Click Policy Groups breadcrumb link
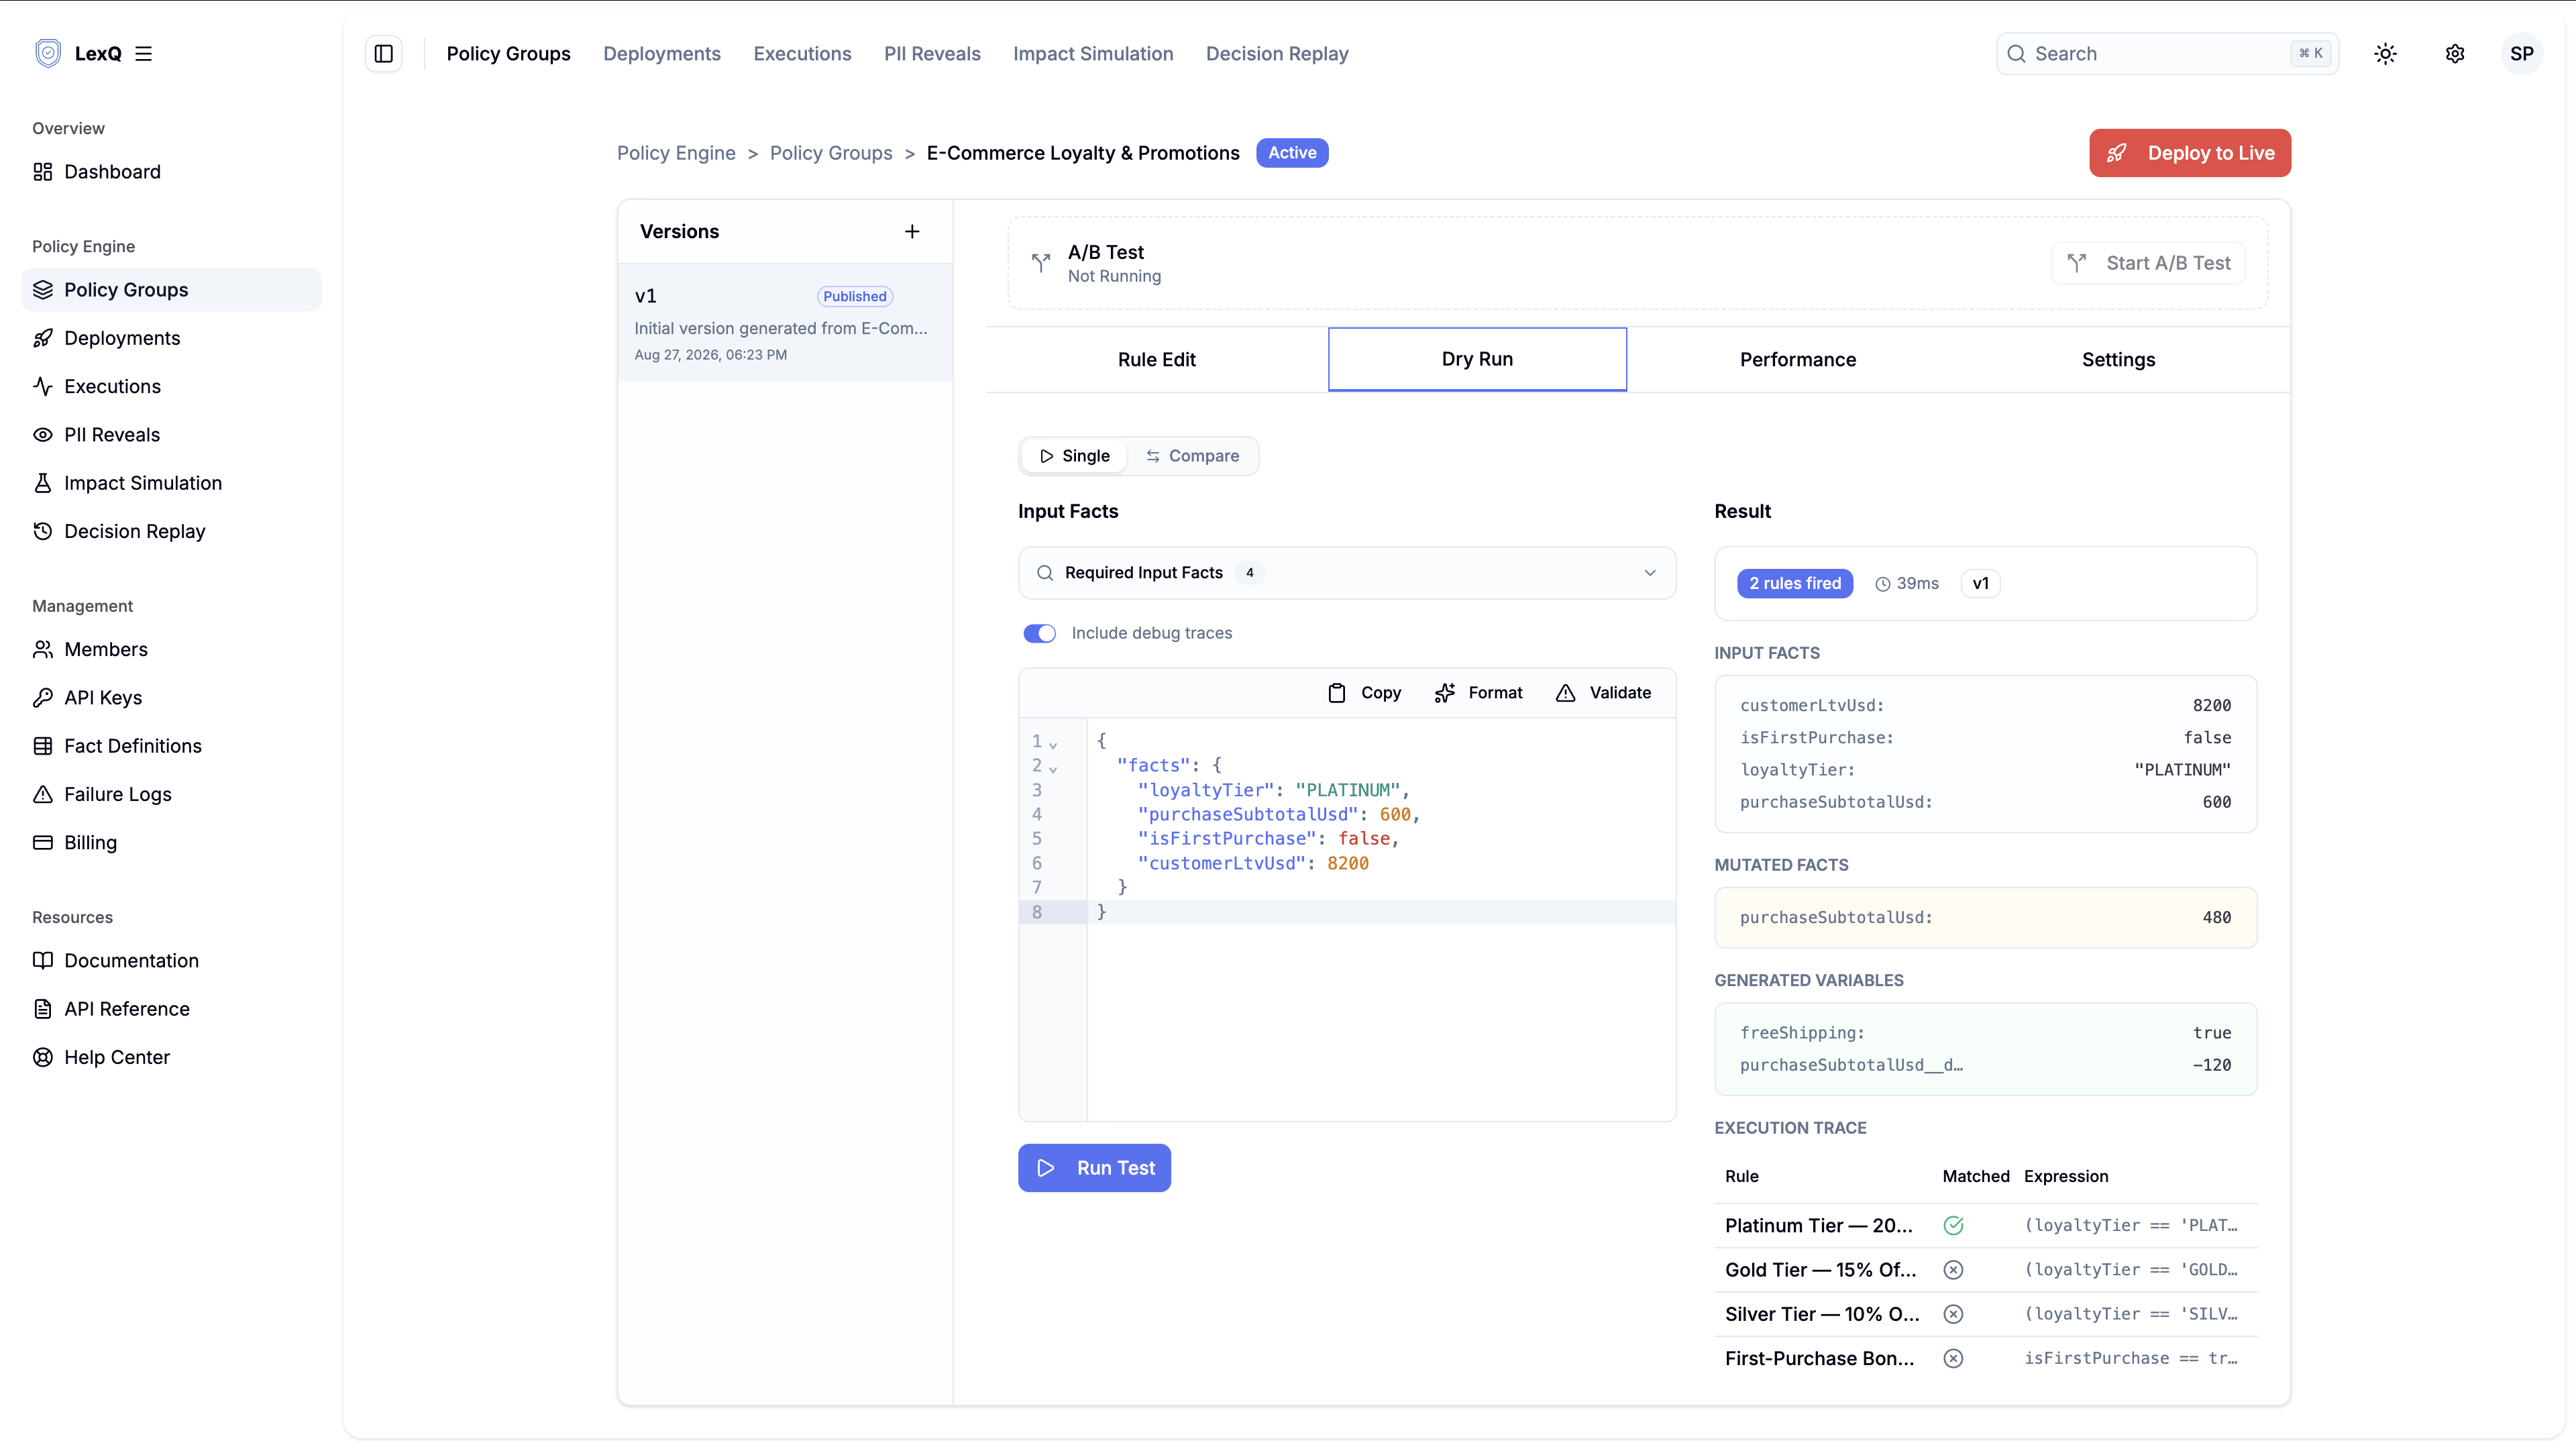 831,153
